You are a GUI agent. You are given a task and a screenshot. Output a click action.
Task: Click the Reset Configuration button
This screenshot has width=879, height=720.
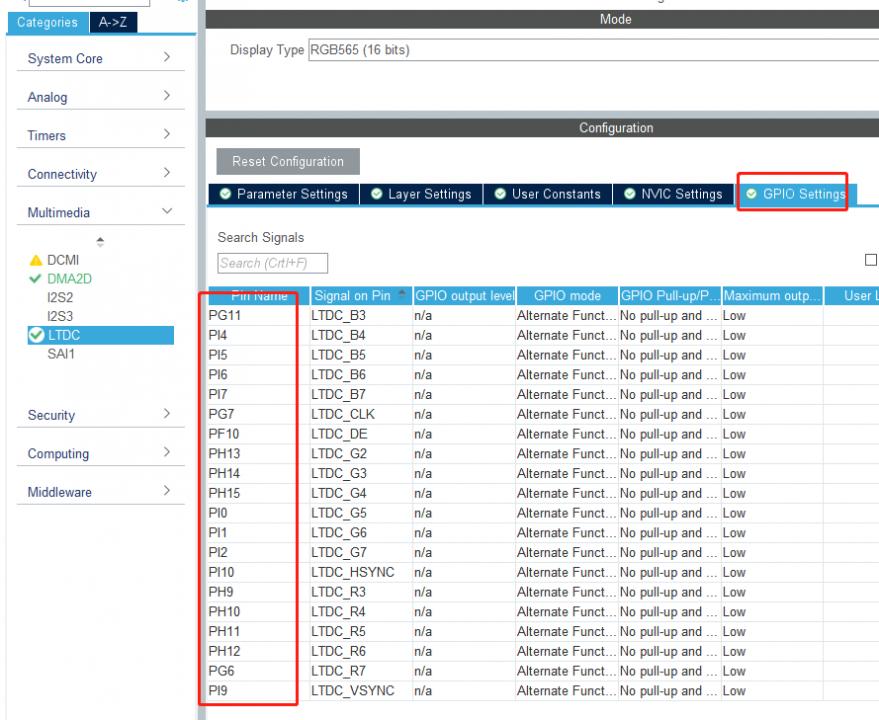pos(288,162)
